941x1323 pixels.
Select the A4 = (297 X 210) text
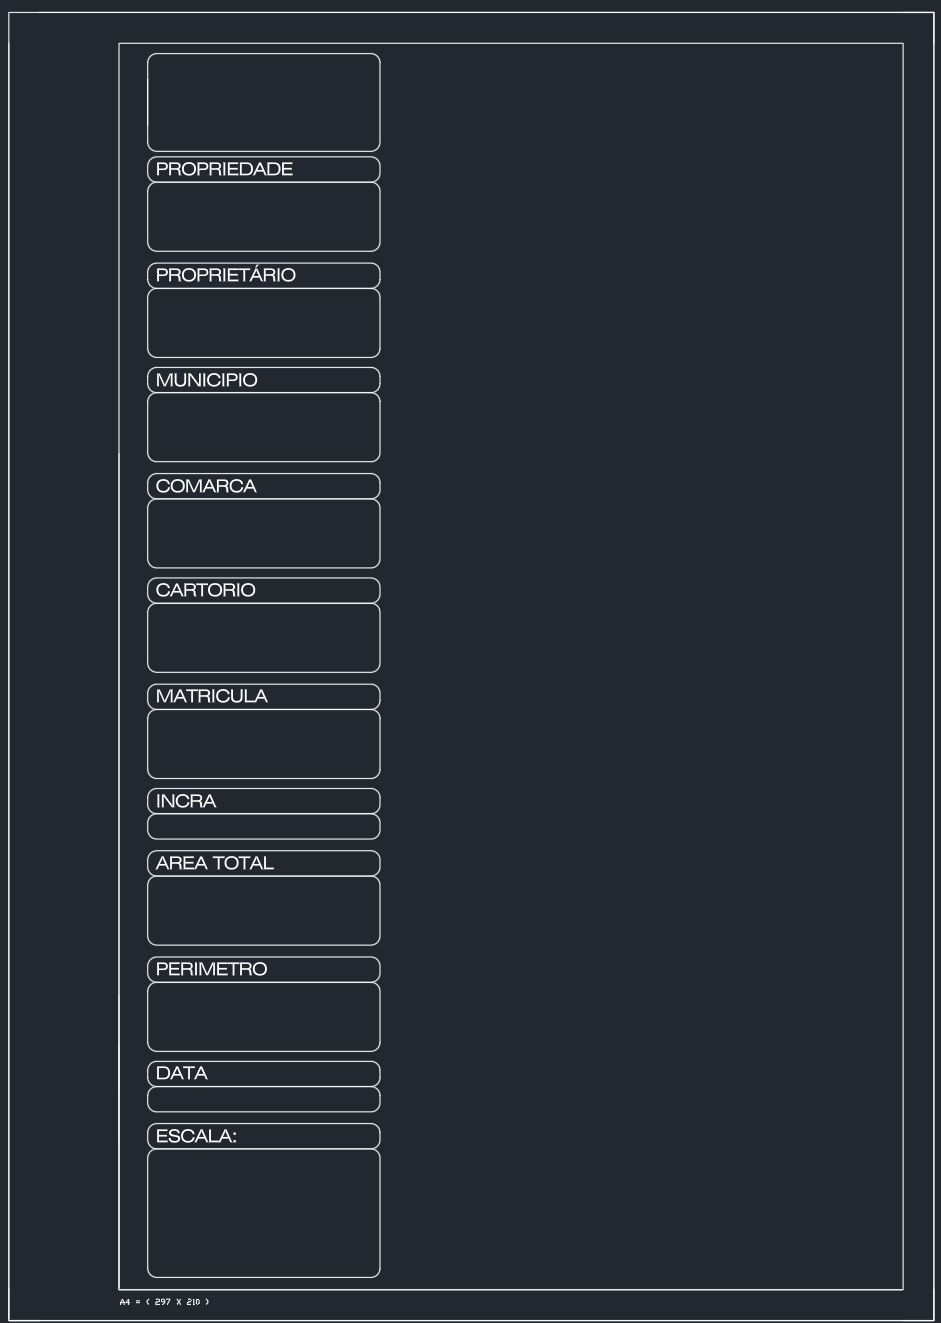pos(165,1302)
